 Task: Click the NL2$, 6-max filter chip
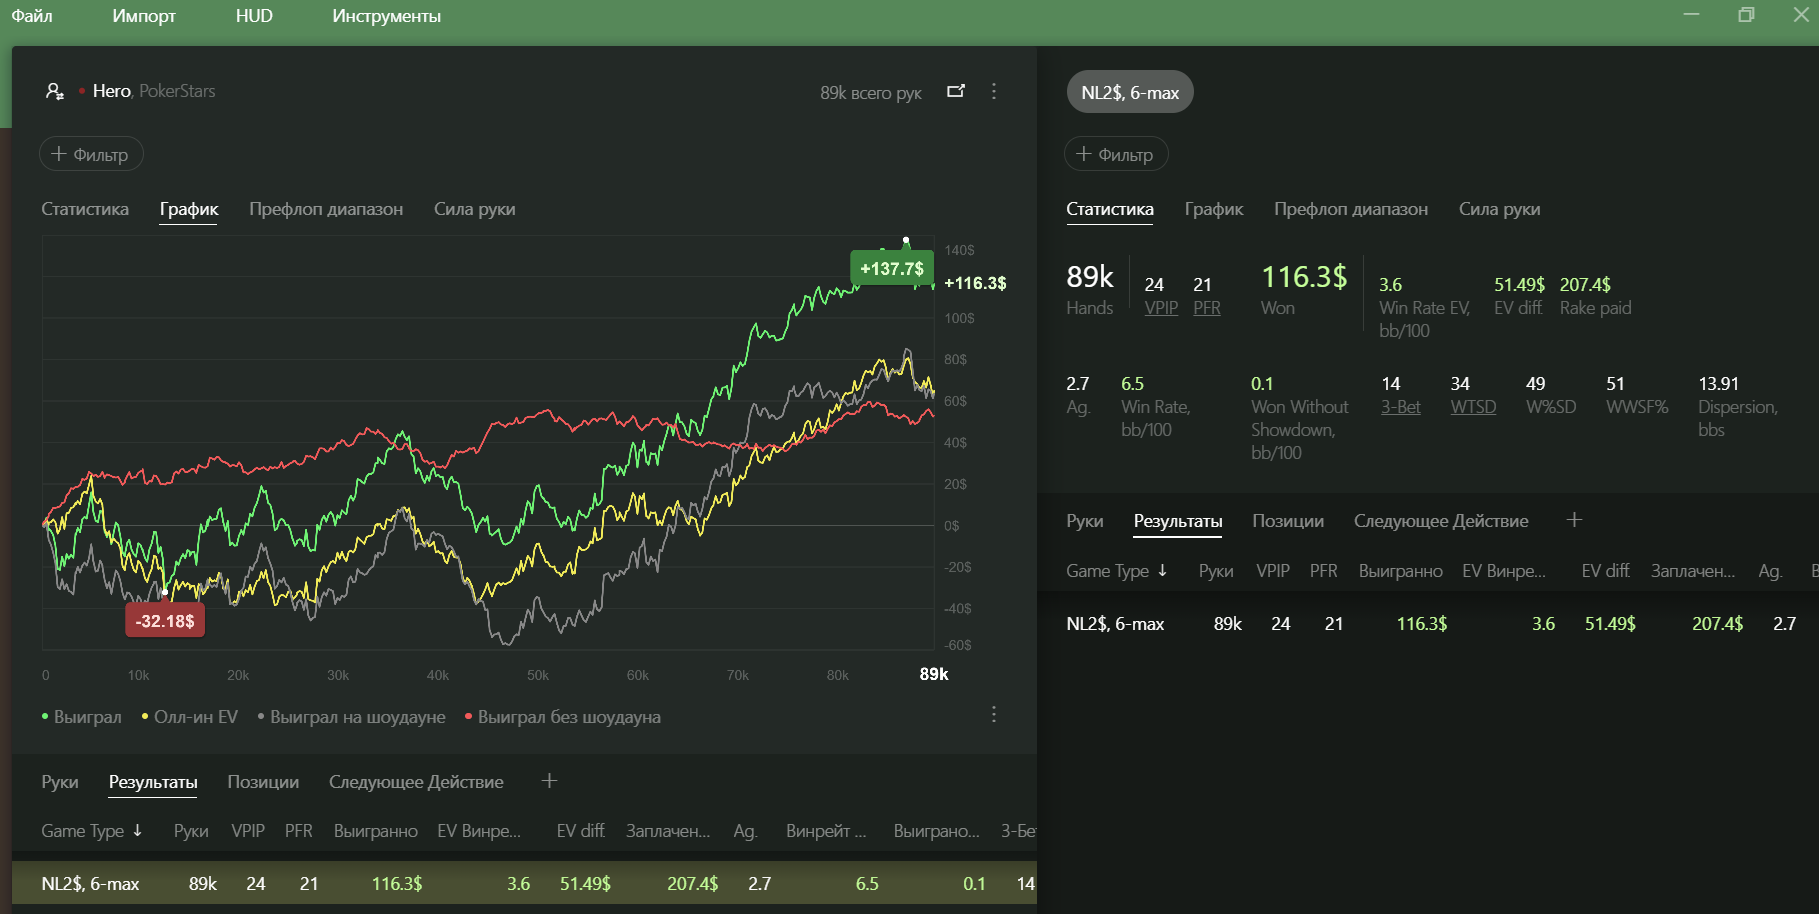[x=1130, y=92]
